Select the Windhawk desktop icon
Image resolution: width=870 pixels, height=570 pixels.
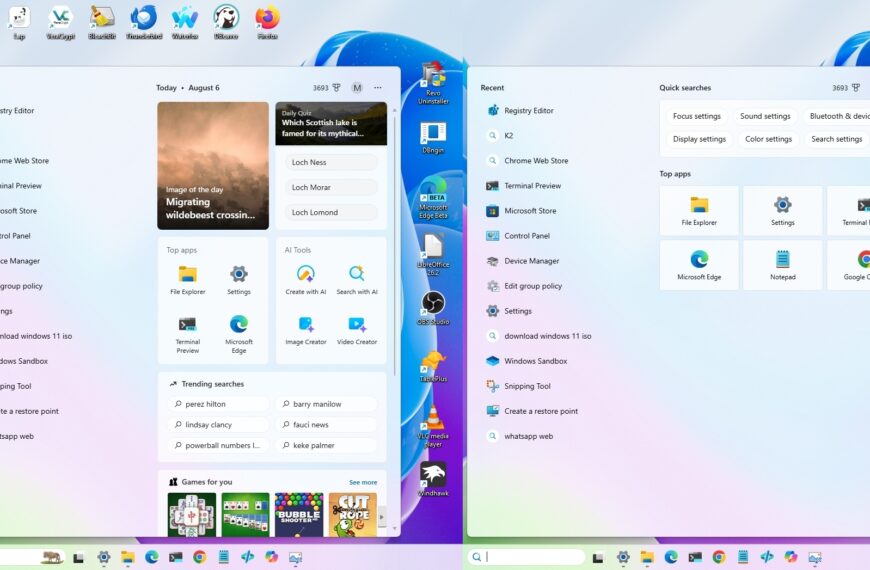click(x=433, y=479)
